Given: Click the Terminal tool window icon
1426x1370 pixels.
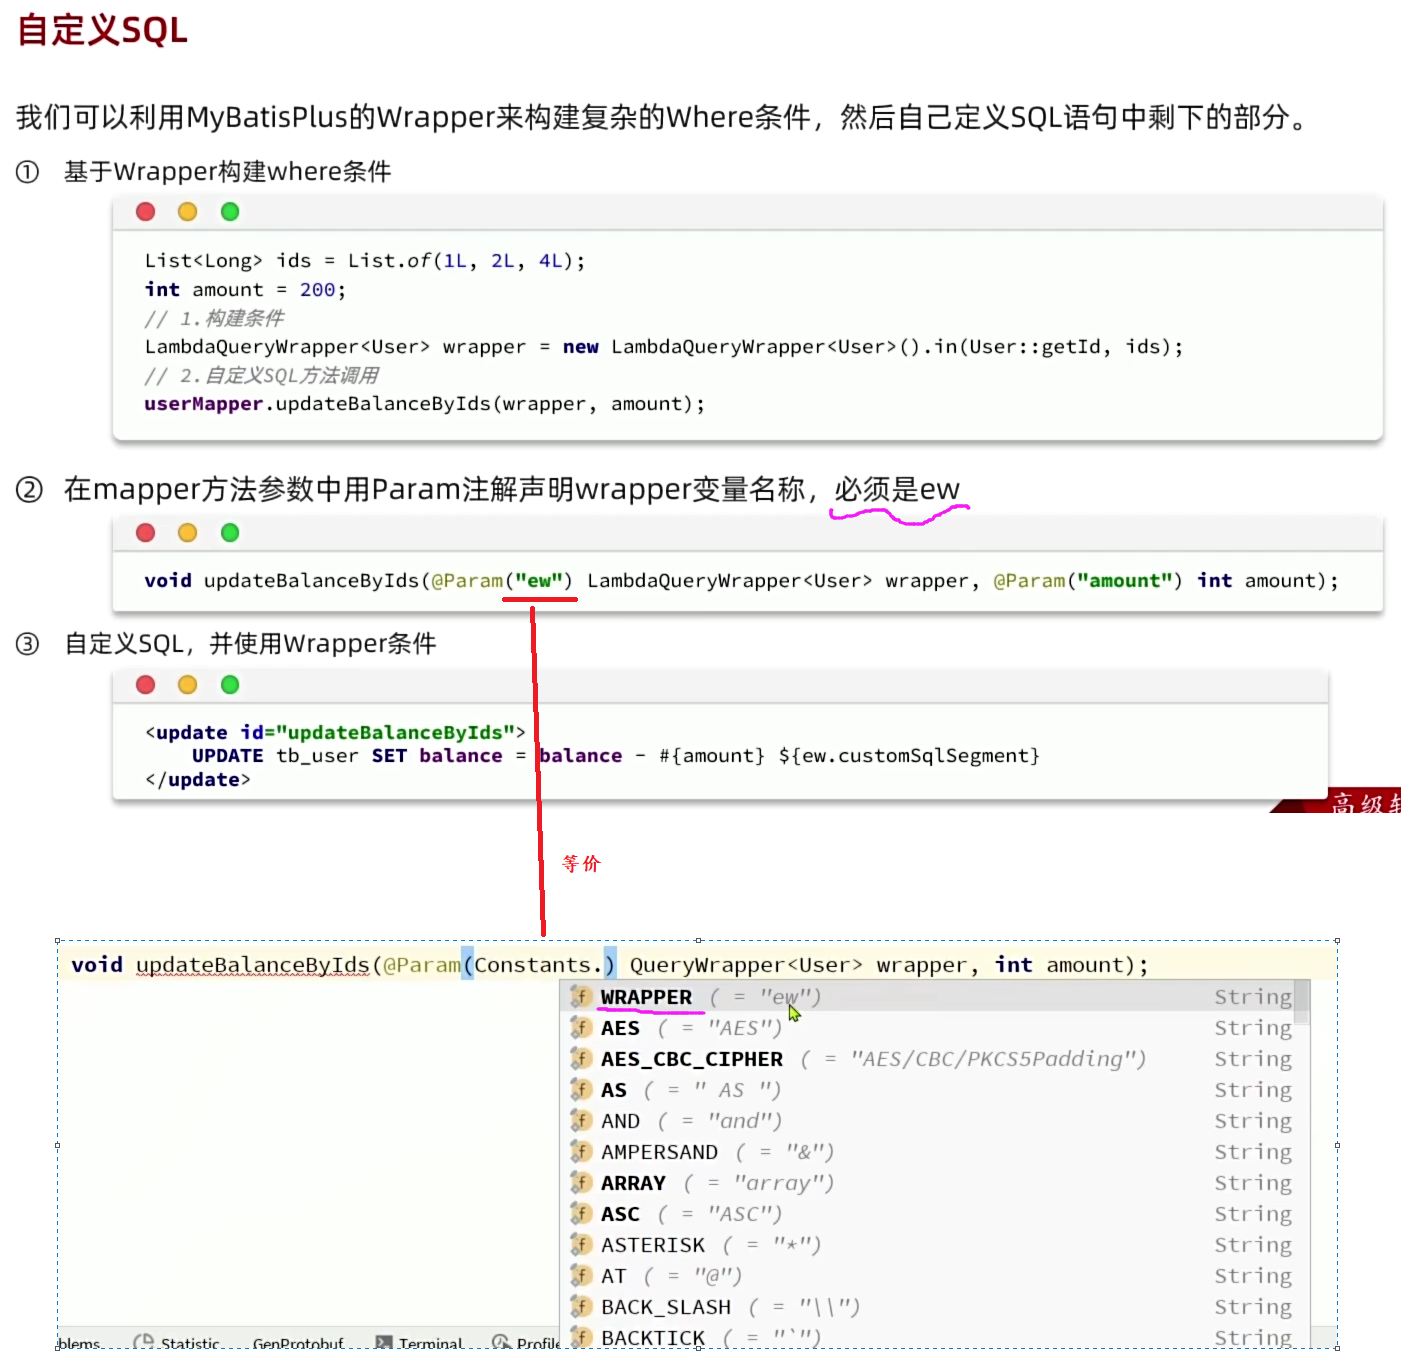Looking at the screenshot, I should point(384,1343).
